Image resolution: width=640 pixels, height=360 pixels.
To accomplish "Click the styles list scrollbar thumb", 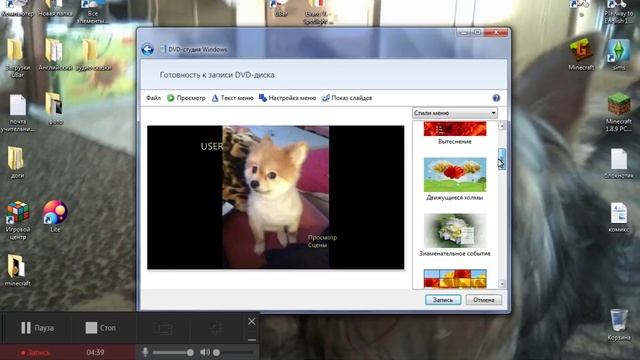I will point(502,159).
